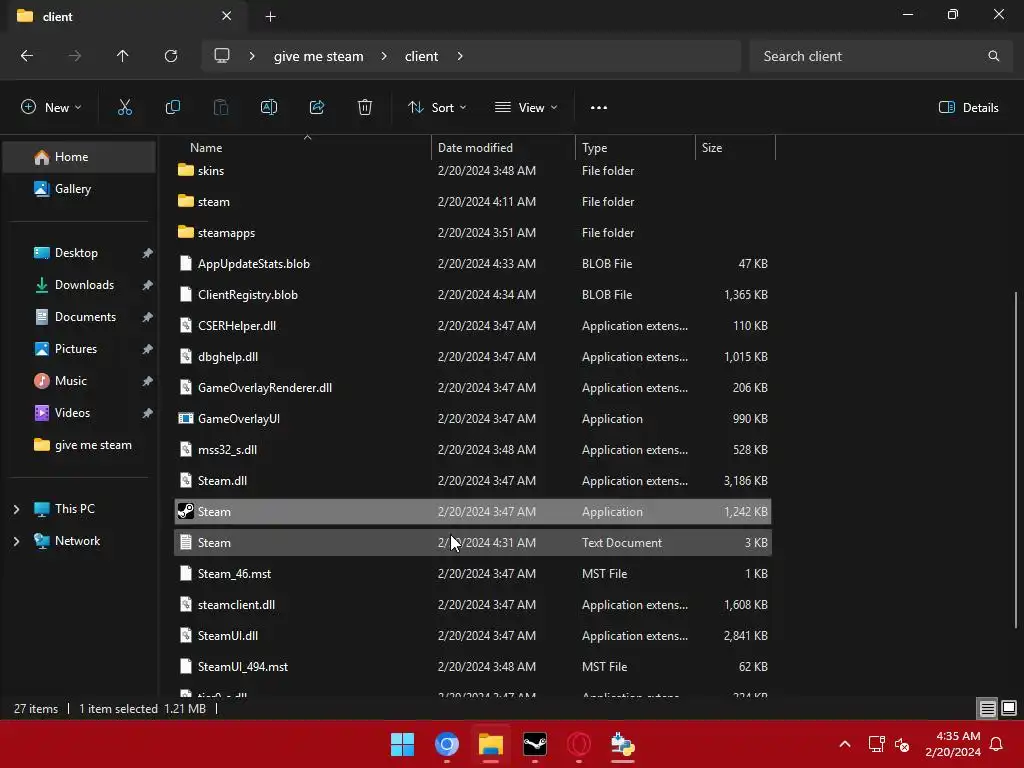
Task: Open the View dropdown menu
Action: (x=526, y=108)
